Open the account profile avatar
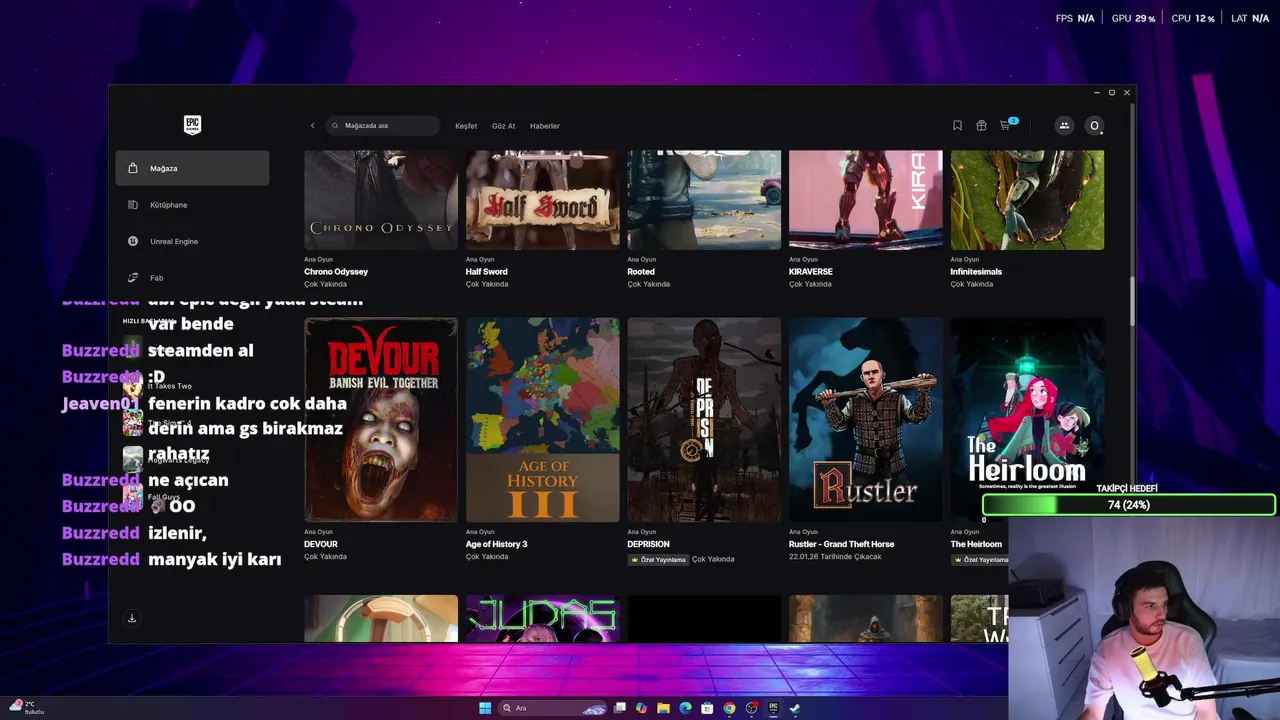This screenshot has width=1280, height=720. tap(1094, 126)
